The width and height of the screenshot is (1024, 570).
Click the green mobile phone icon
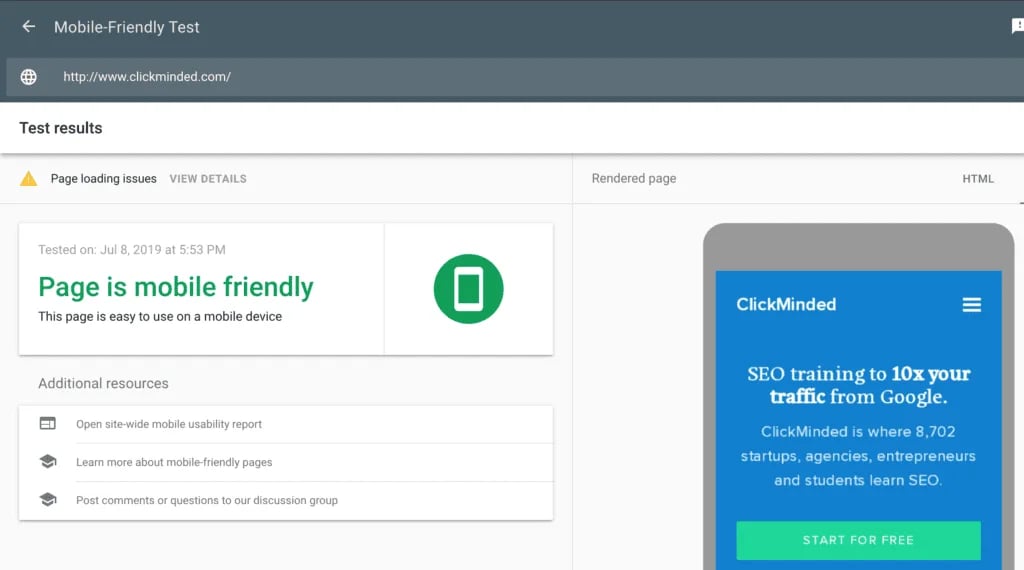click(468, 289)
